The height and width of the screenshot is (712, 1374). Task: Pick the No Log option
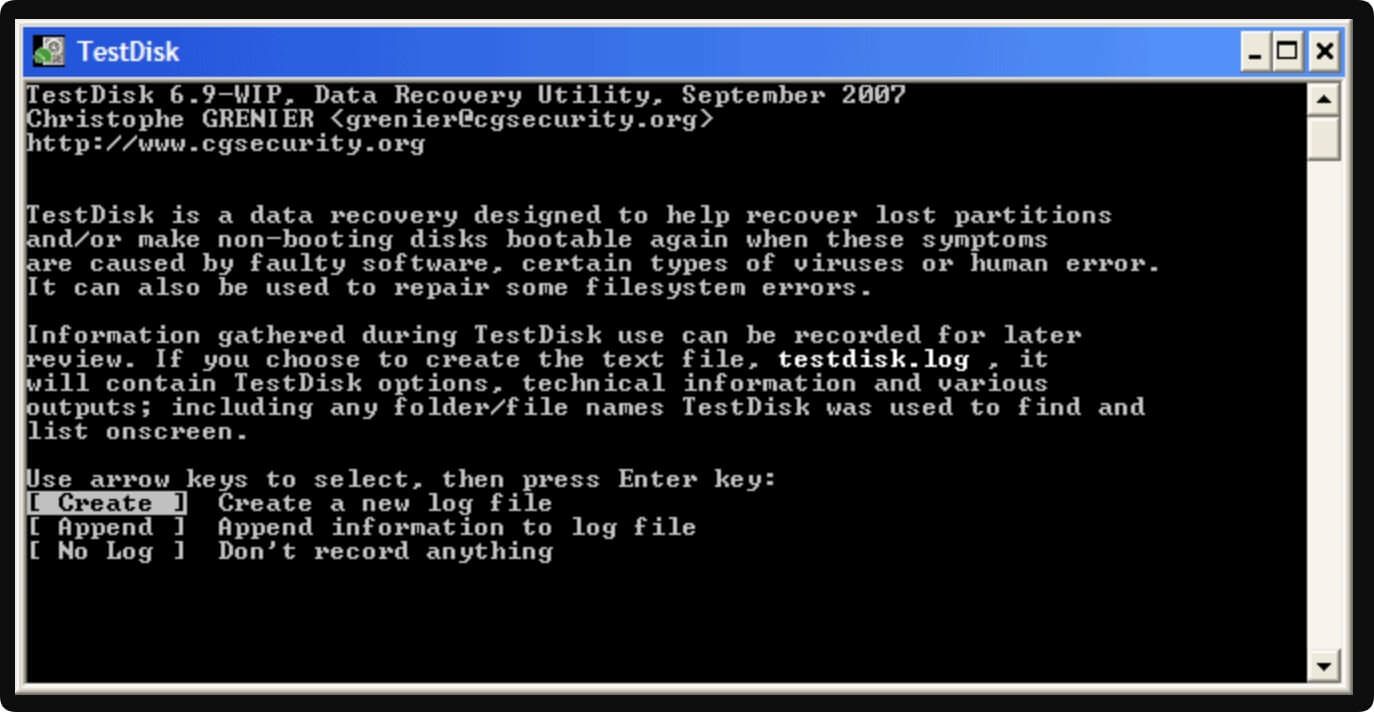tap(107, 551)
